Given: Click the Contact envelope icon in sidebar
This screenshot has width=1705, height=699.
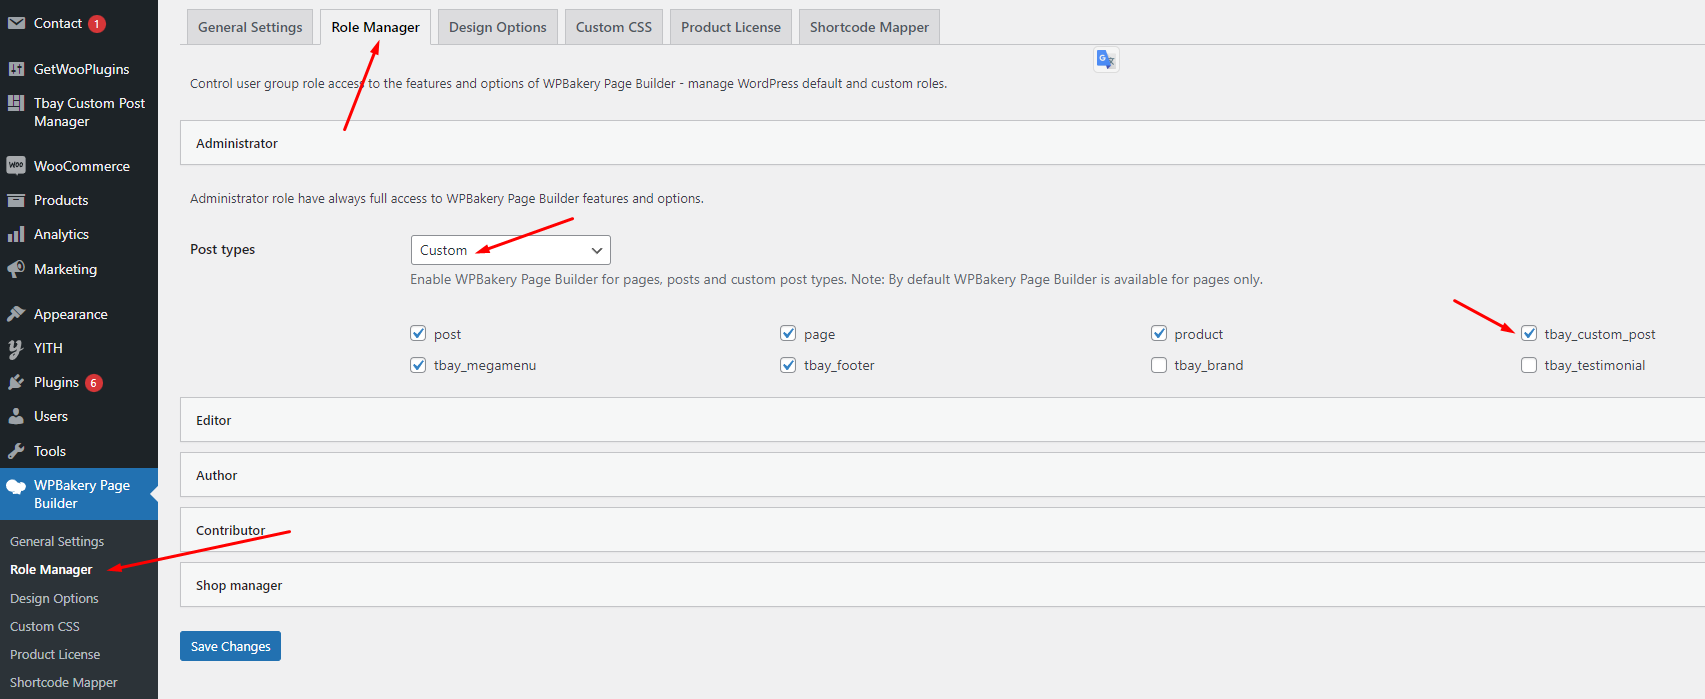Looking at the screenshot, I should (16, 23).
